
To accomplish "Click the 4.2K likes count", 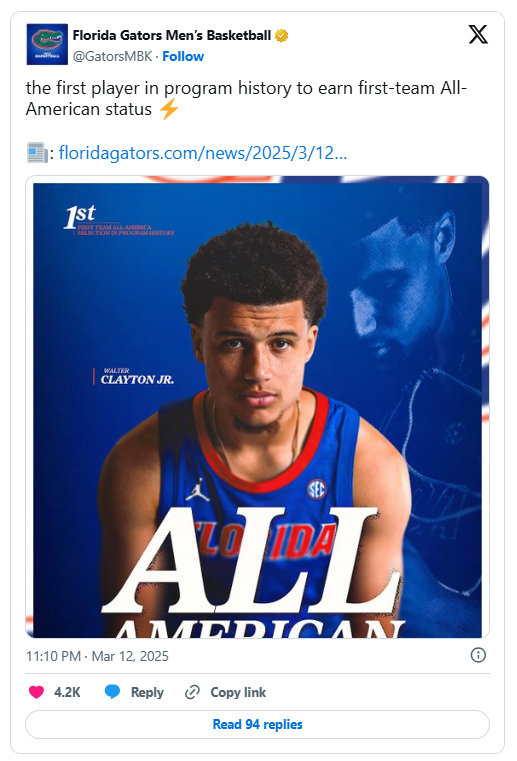I will pyautogui.click(x=67, y=692).
